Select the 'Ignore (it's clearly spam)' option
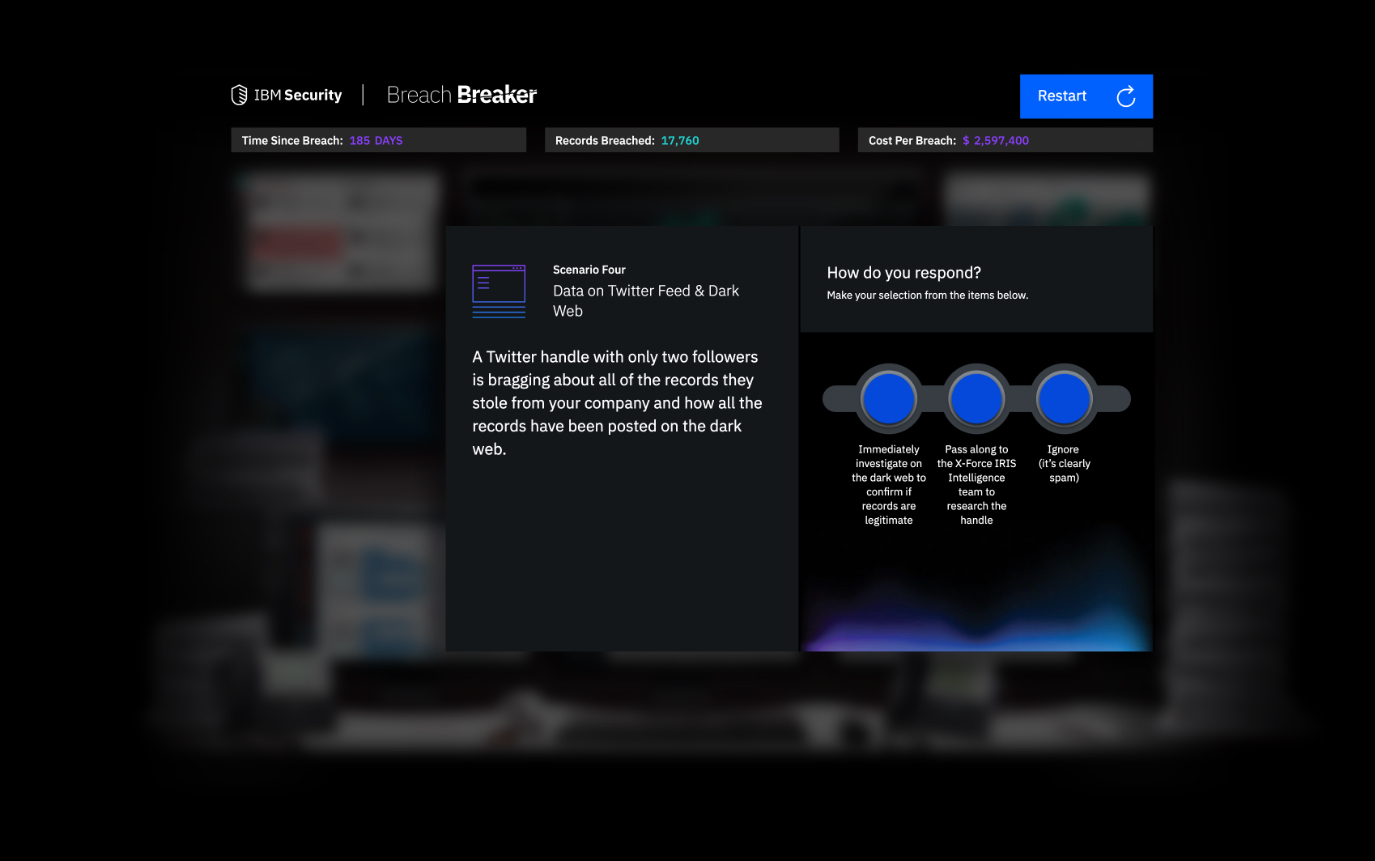Image resolution: width=1375 pixels, height=861 pixels. click(1063, 398)
